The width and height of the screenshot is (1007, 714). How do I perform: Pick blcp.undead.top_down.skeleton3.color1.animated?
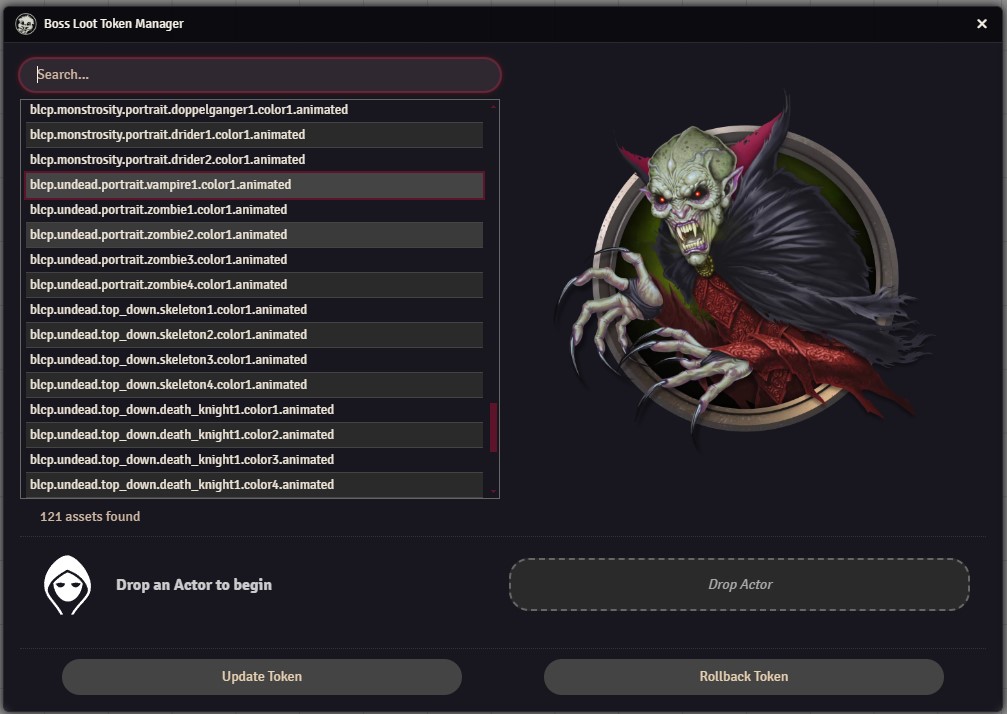(x=254, y=360)
